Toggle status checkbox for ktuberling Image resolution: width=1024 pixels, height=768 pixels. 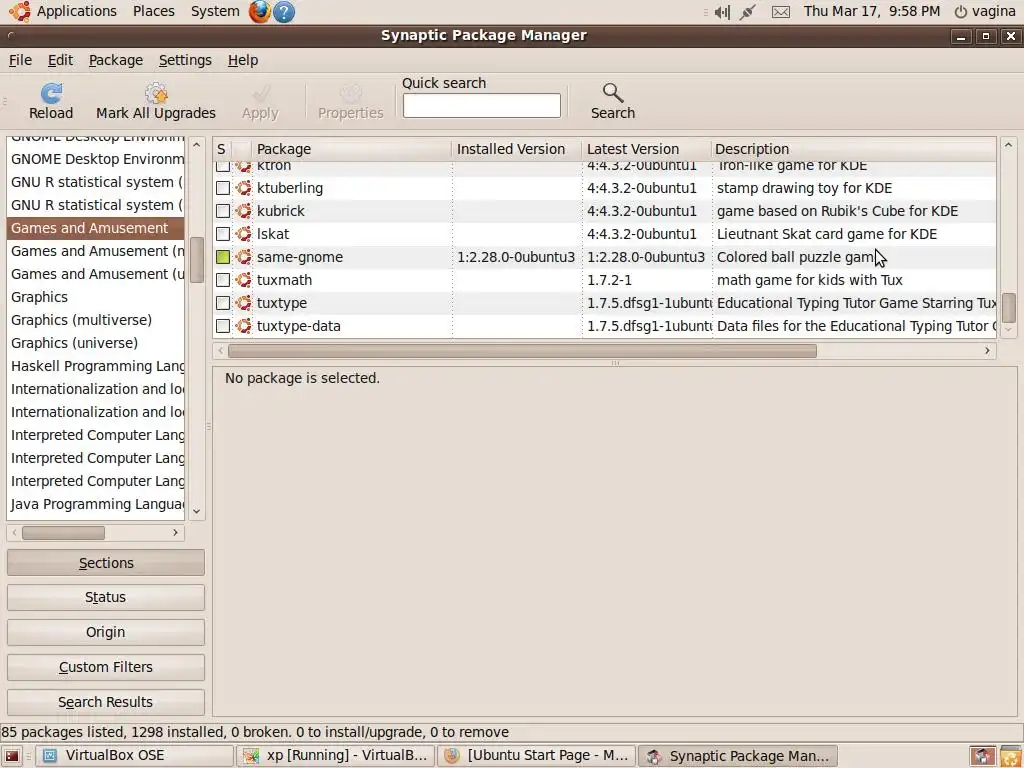pyautogui.click(x=223, y=188)
